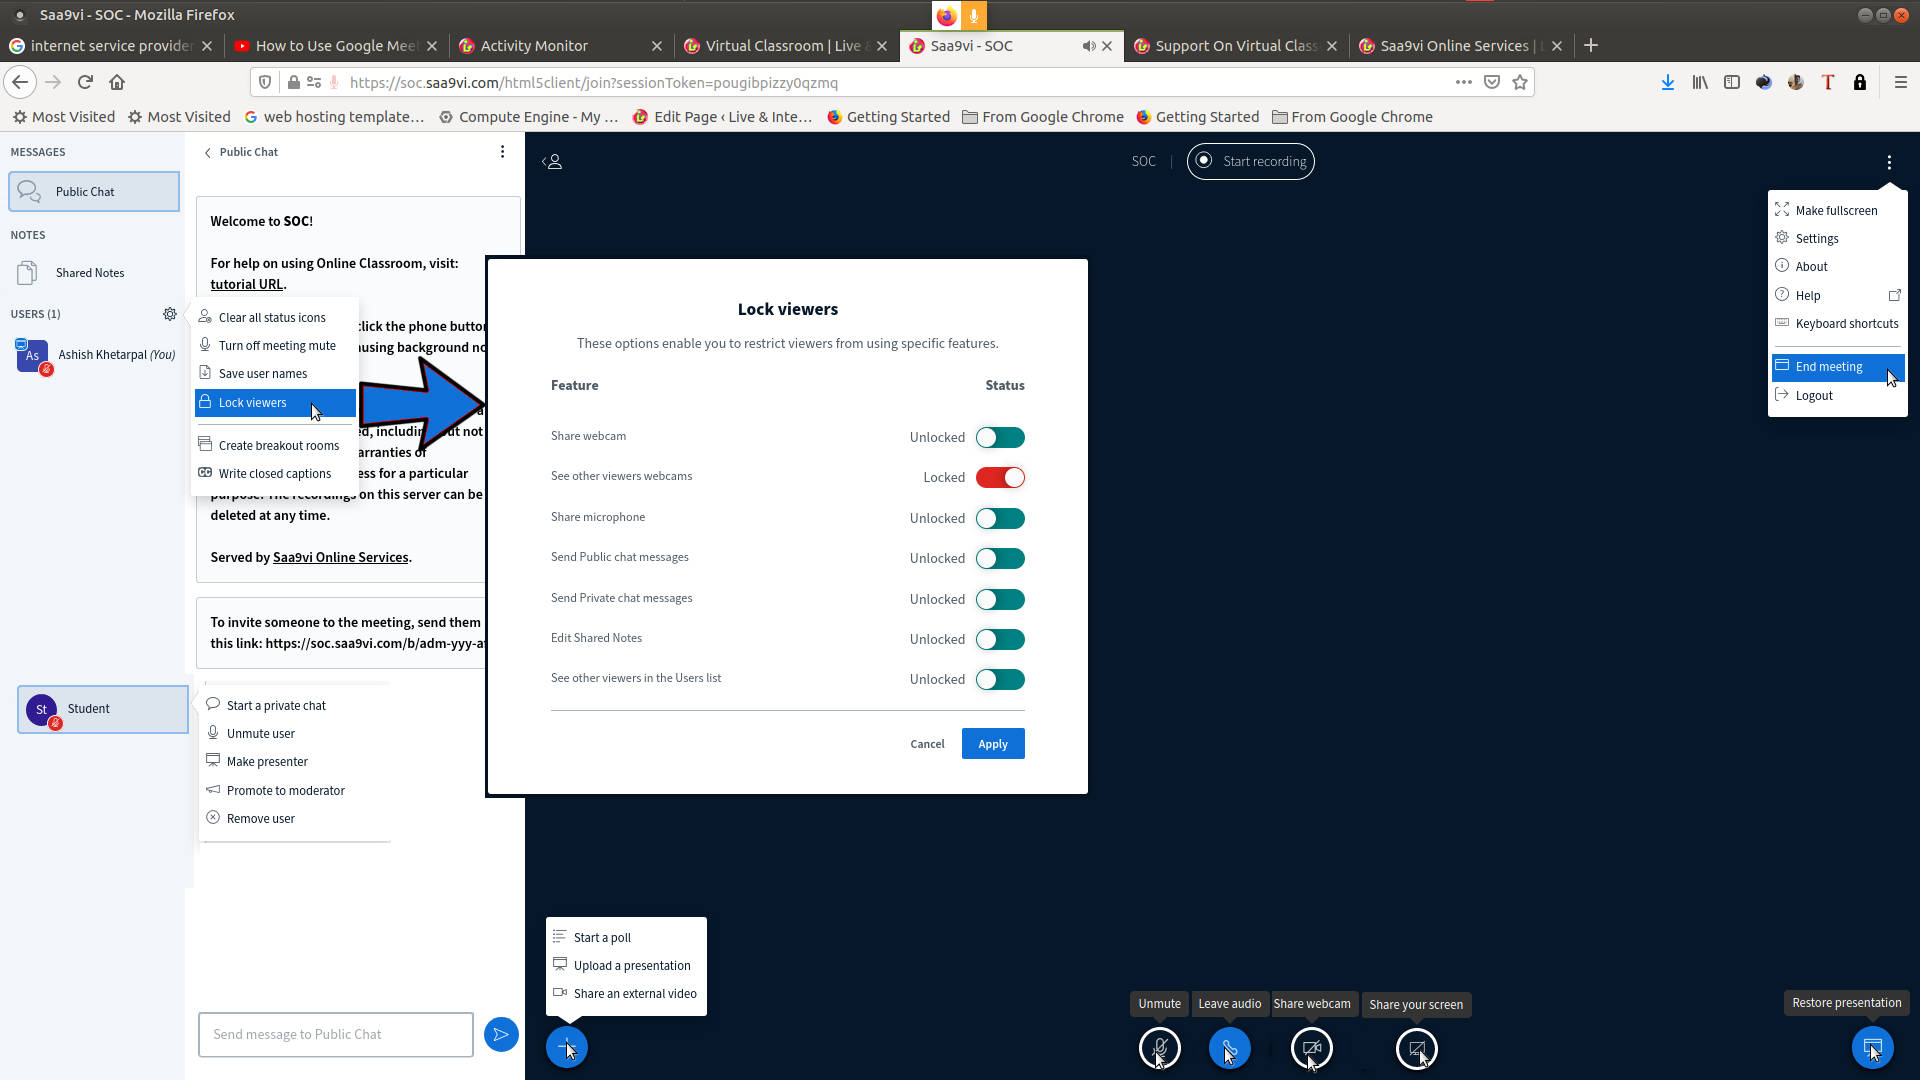
Task: Choose Upload a presentation
Action: pyautogui.click(x=626, y=965)
